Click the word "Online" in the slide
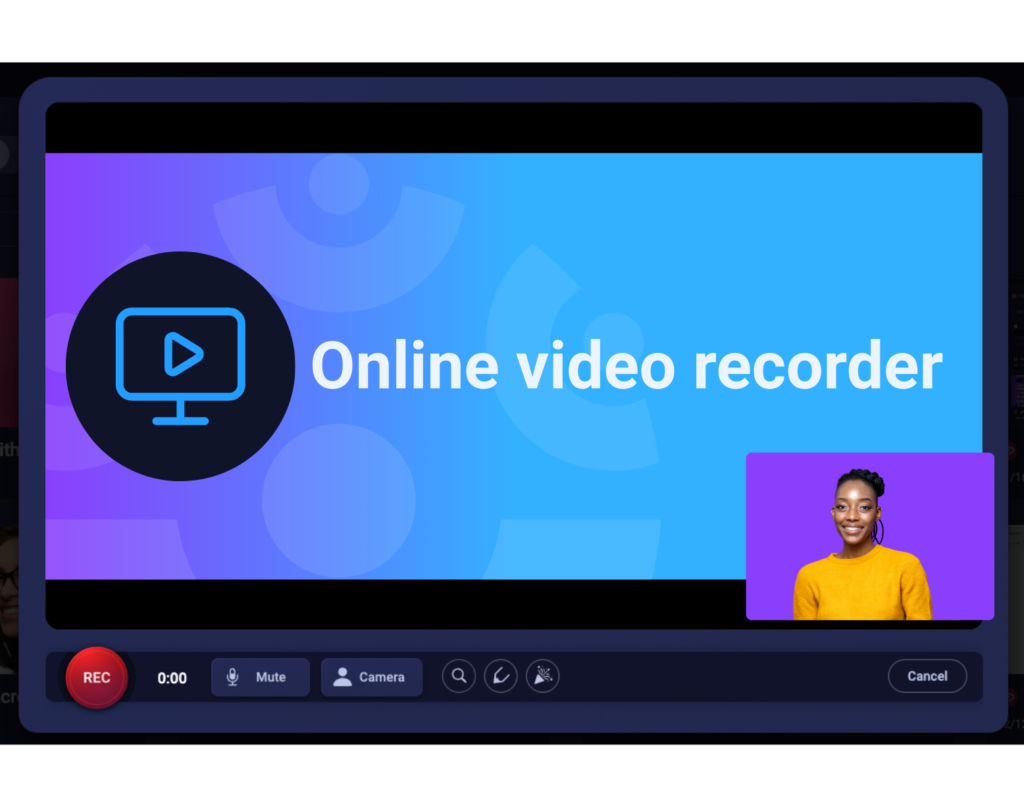The height and width of the screenshot is (807, 1024). click(404, 366)
